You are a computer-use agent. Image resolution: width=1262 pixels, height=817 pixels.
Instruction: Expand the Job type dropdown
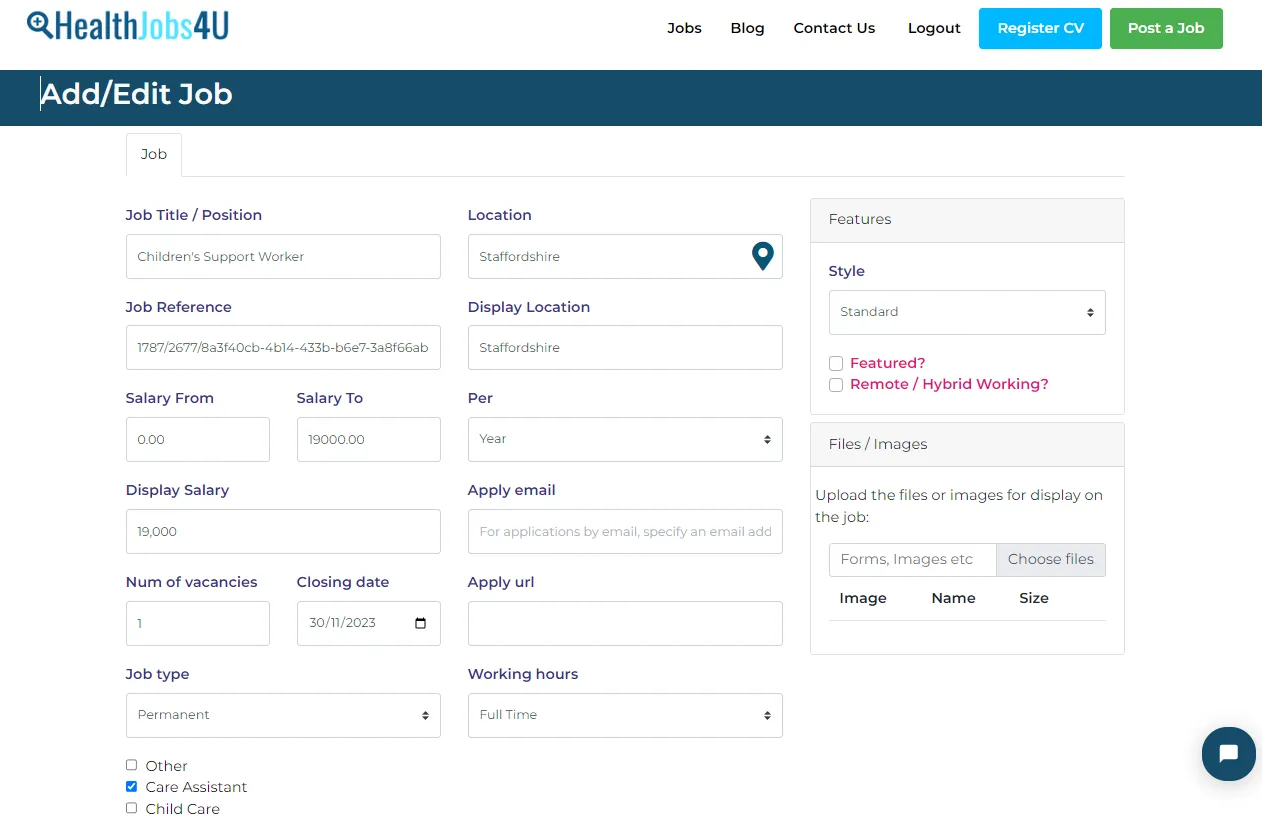(283, 715)
